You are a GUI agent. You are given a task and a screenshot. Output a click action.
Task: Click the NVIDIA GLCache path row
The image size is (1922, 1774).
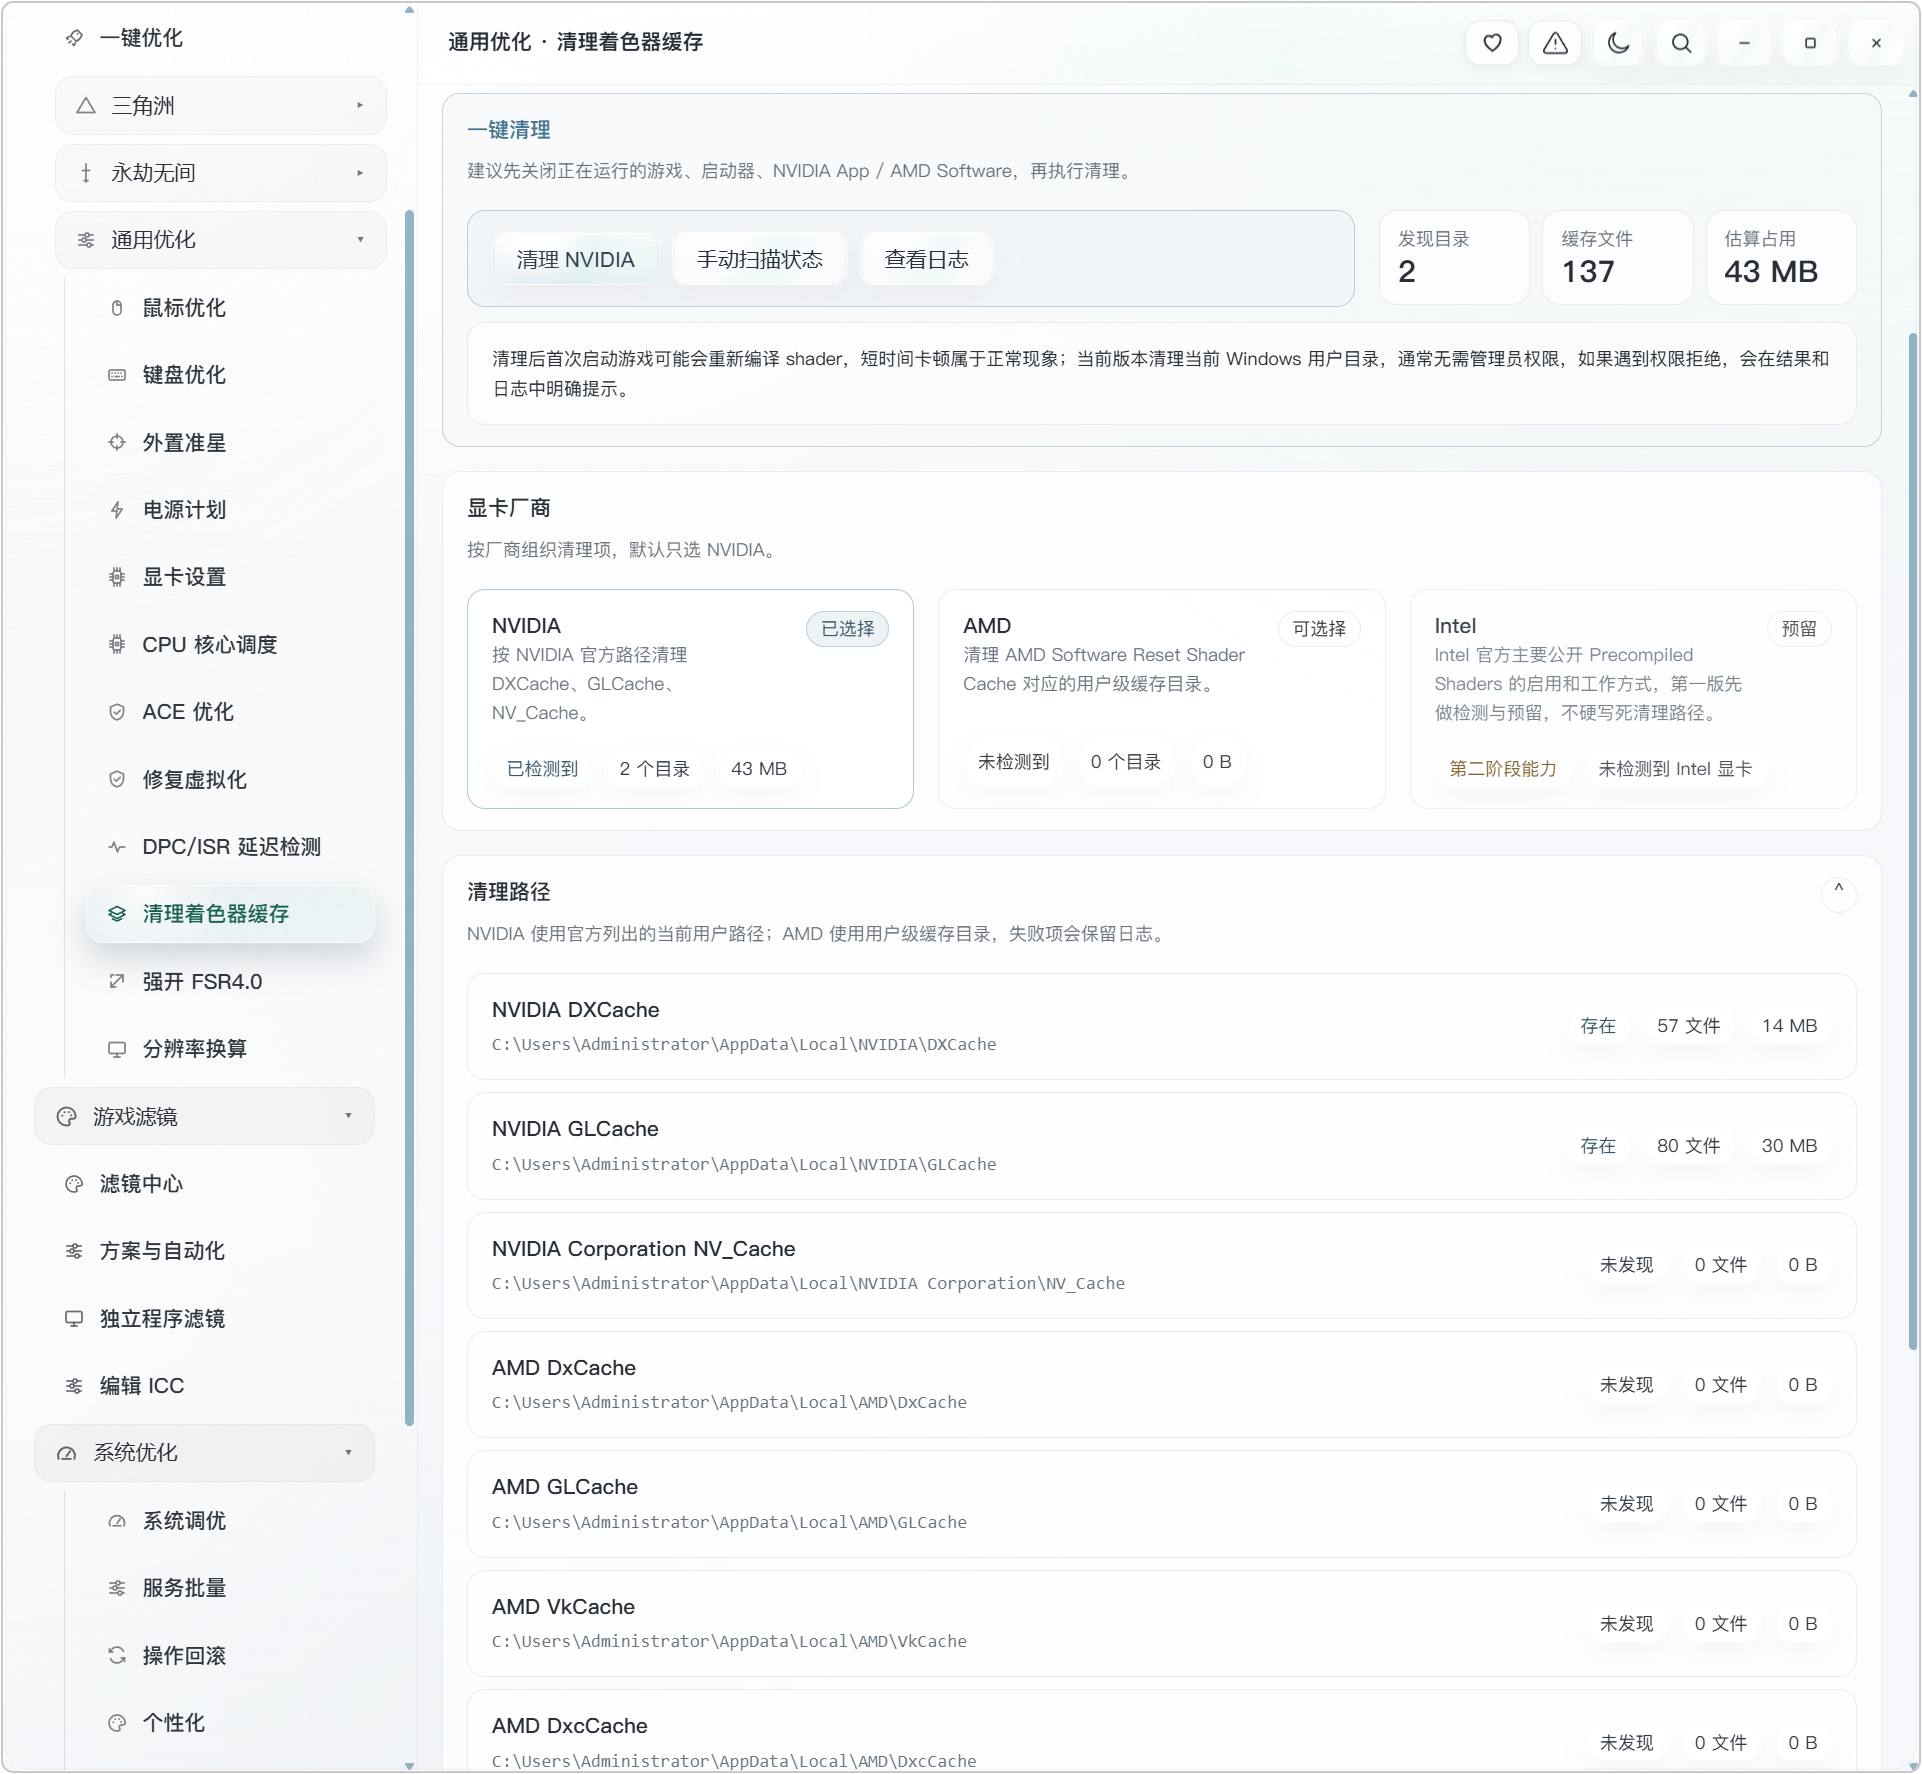tap(1162, 1146)
